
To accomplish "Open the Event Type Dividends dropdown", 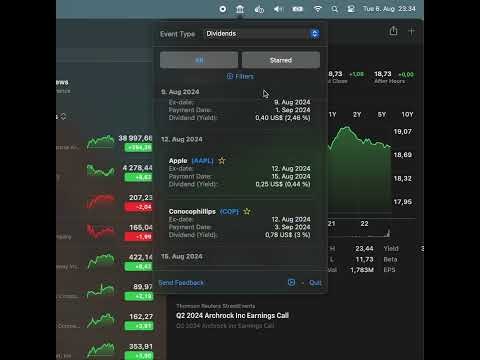I will tap(262, 34).
